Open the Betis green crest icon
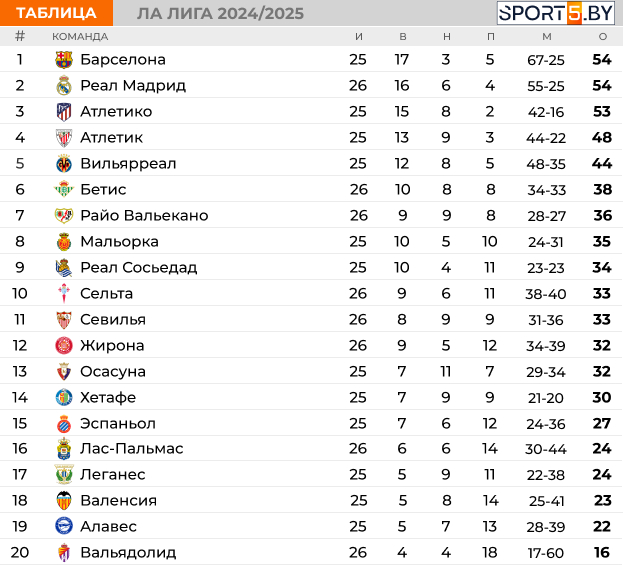623x565 pixels. click(64, 189)
